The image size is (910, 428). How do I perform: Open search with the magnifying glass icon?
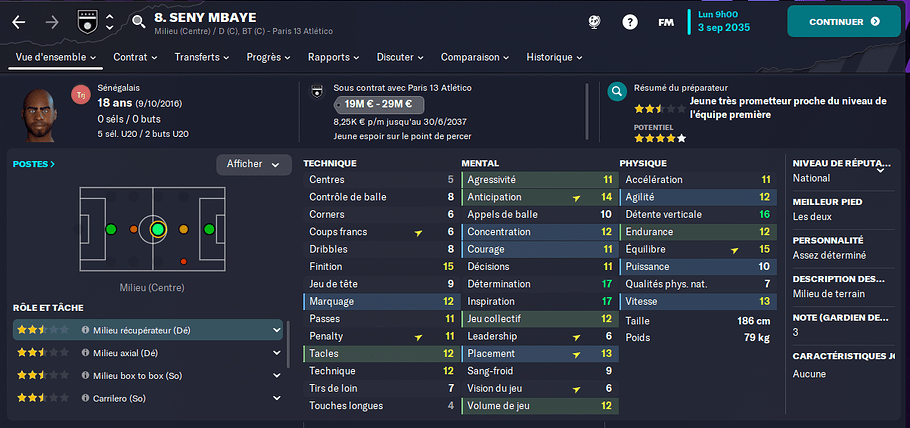pyautogui.click(x=139, y=22)
